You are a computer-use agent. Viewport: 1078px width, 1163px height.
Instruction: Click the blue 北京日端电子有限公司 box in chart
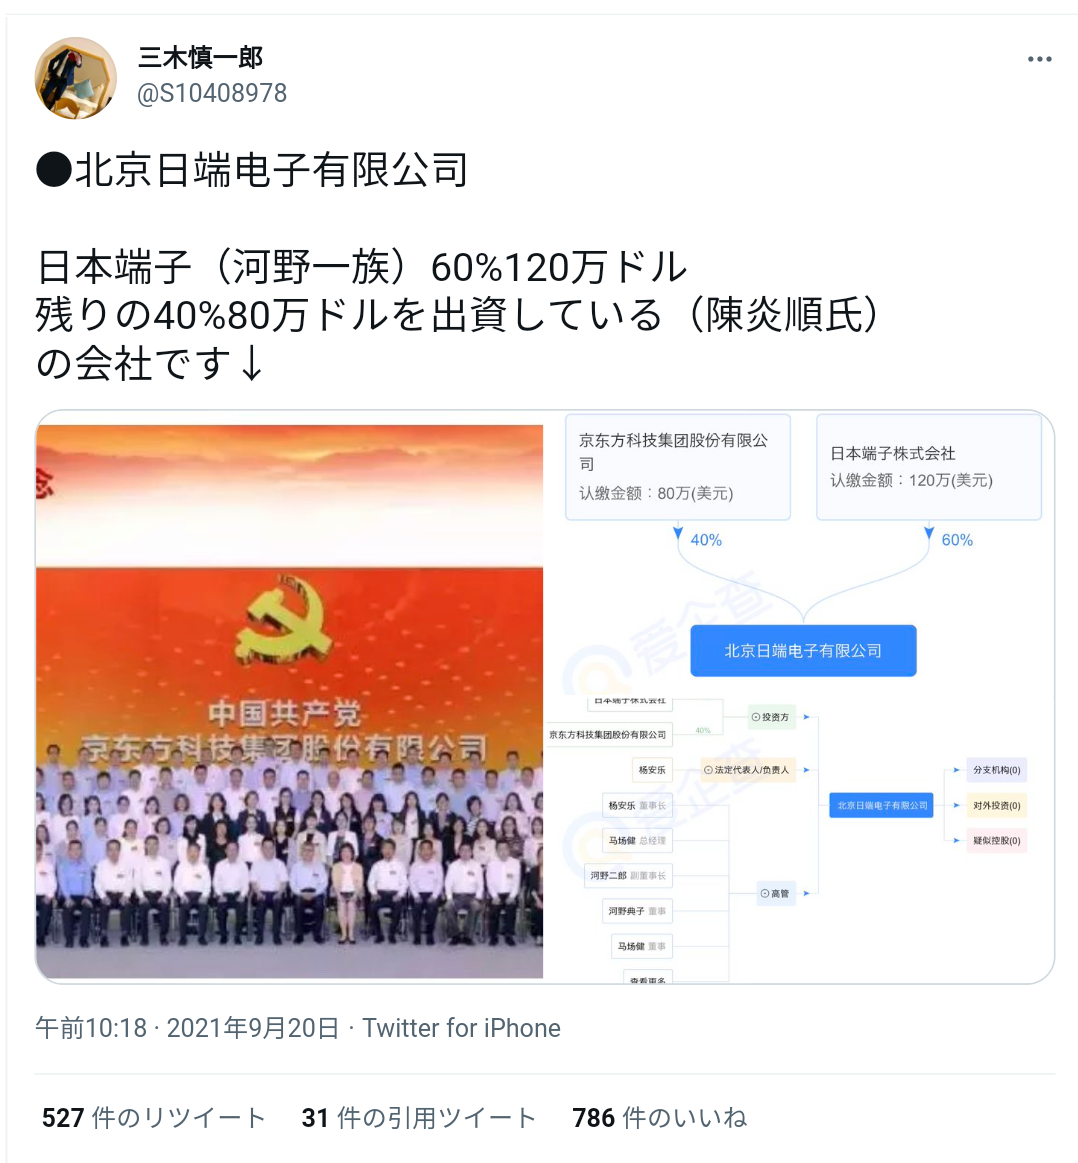pyautogui.click(x=803, y=650)
